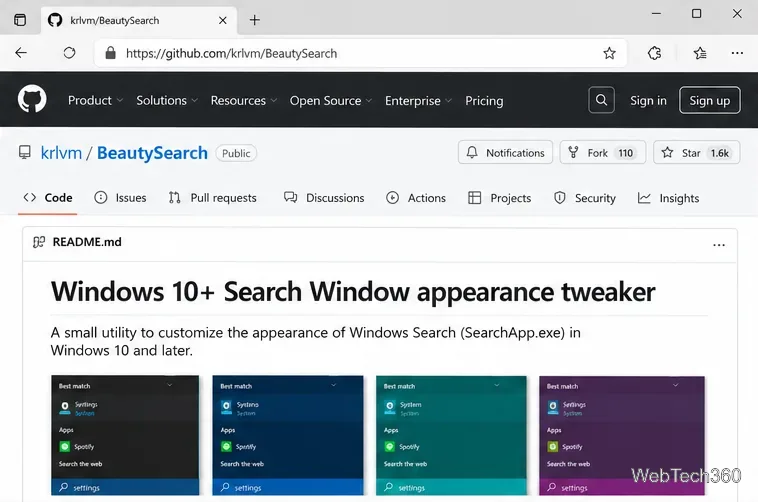Click the GitHub search magnifier button

pyautogui.click(x=601, y=100)
